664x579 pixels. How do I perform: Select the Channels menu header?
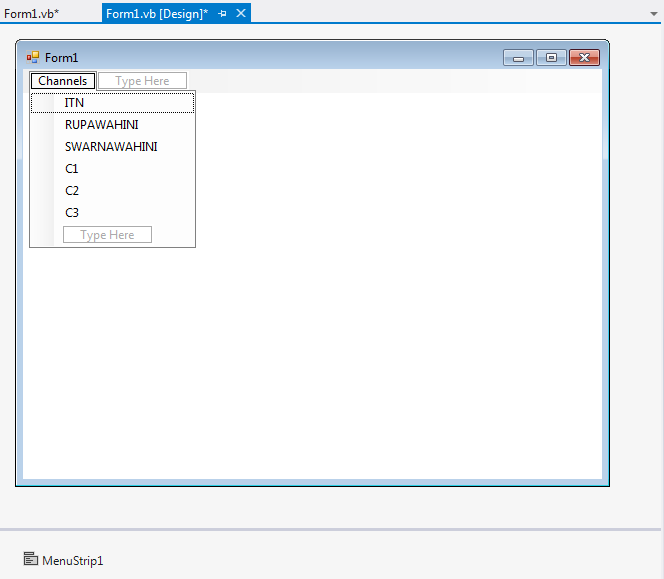click(63, 80)
